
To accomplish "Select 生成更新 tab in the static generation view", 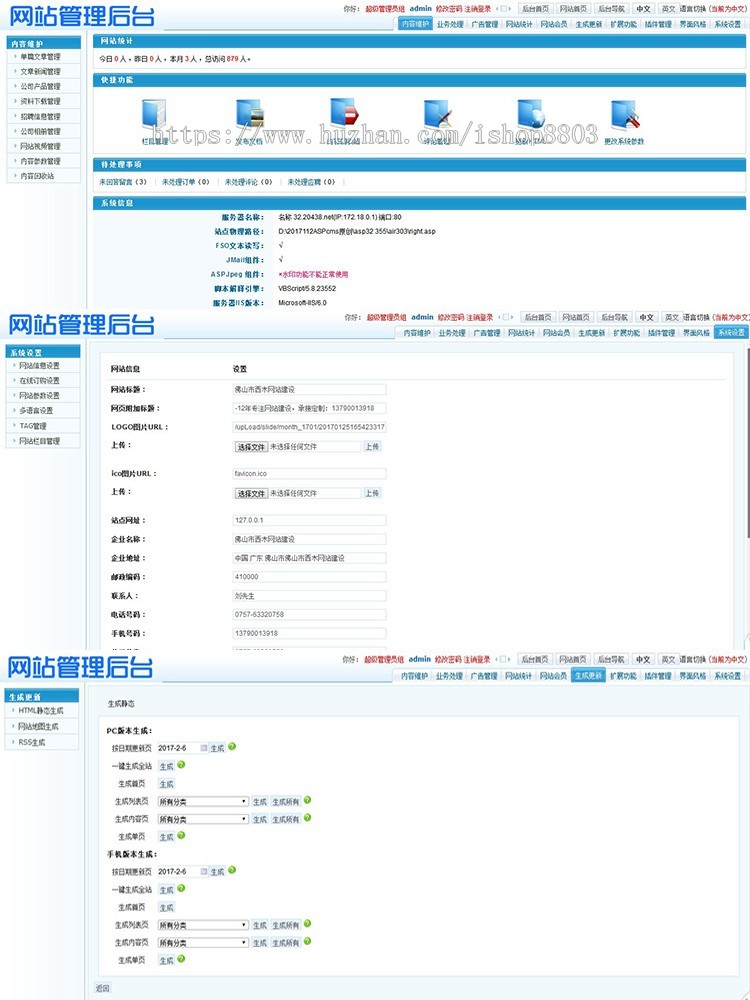I will pos(588,676).
